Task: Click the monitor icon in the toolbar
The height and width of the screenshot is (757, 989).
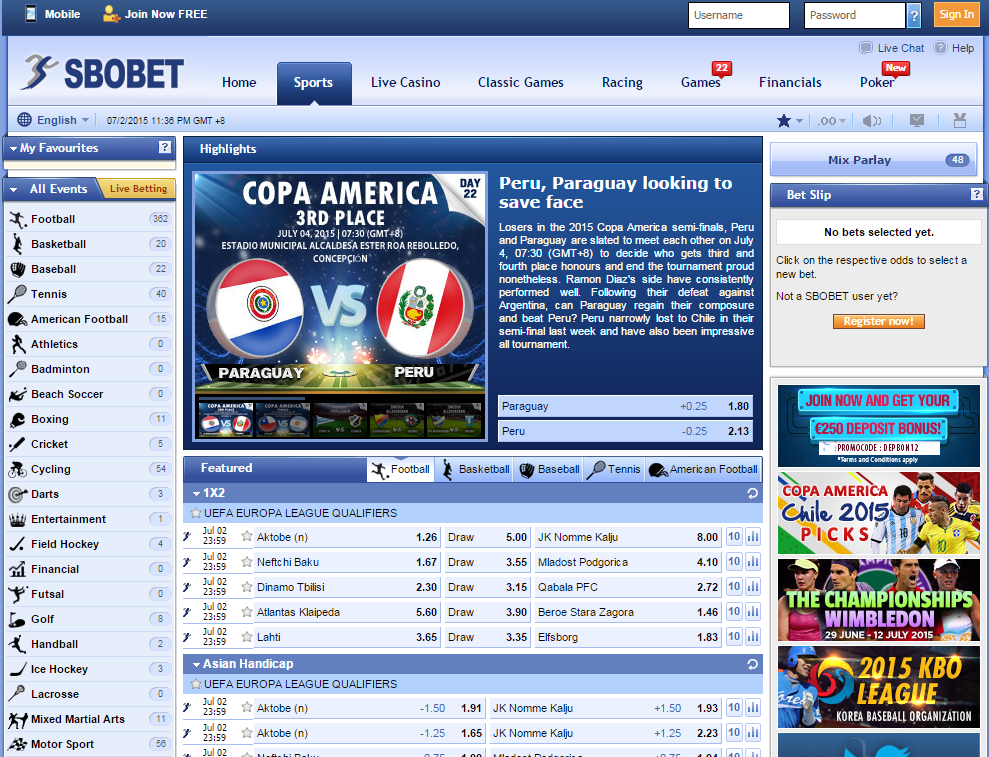Action: [917, 120]
